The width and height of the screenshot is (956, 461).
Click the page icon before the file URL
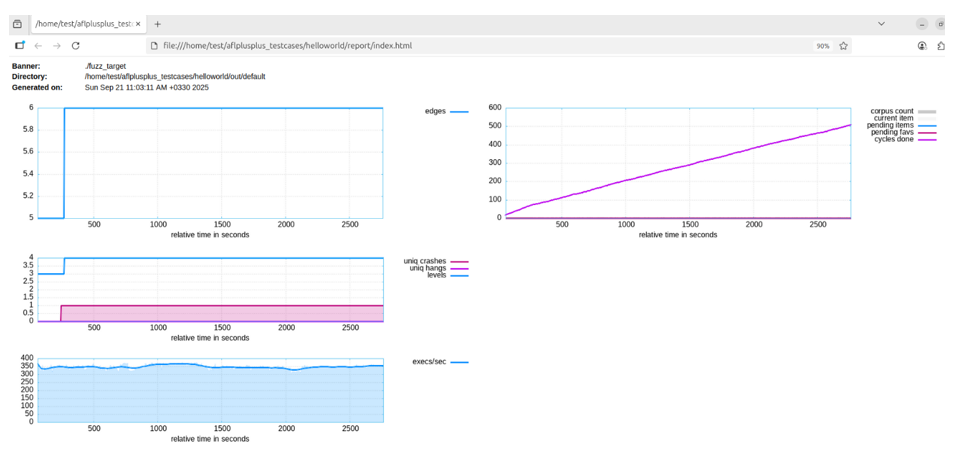coord(156,46)
